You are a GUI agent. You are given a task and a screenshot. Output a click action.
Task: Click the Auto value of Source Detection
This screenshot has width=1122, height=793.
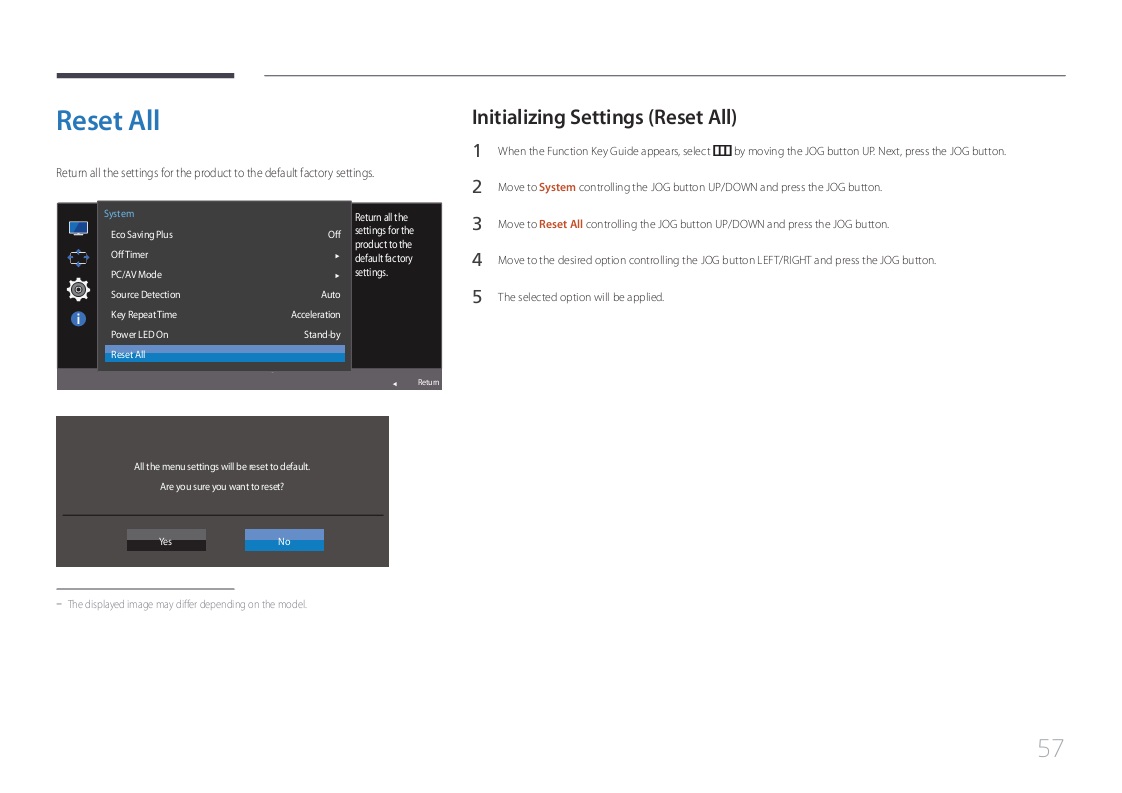point(331,295)
